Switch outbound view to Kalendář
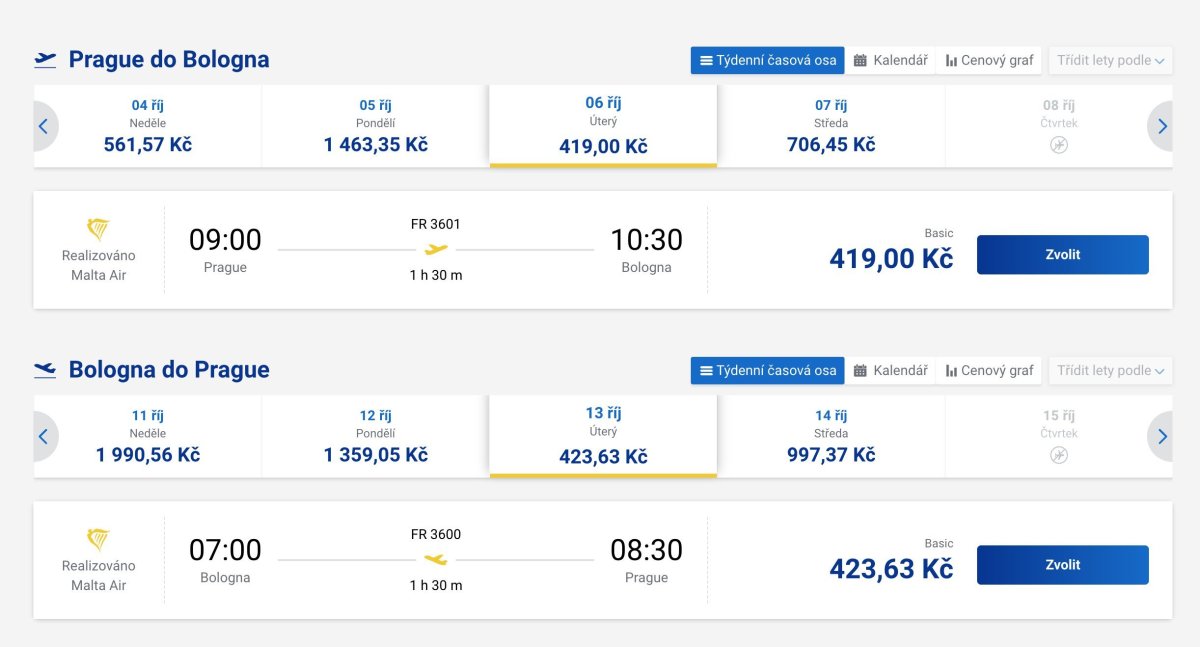This screenshot has width=1200, height=647. tap(890, 60)
